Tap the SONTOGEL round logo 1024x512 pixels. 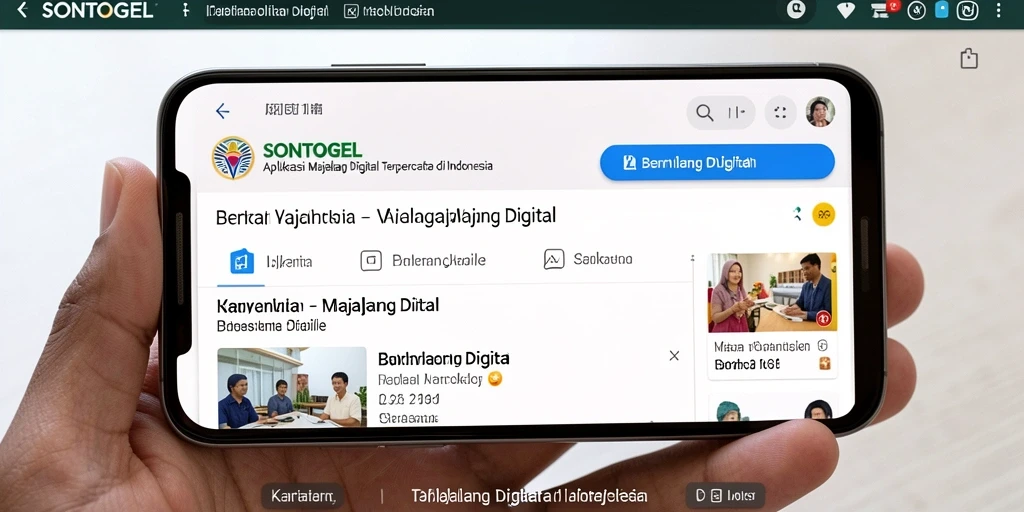pyautogui.click(x=232, y=157)
